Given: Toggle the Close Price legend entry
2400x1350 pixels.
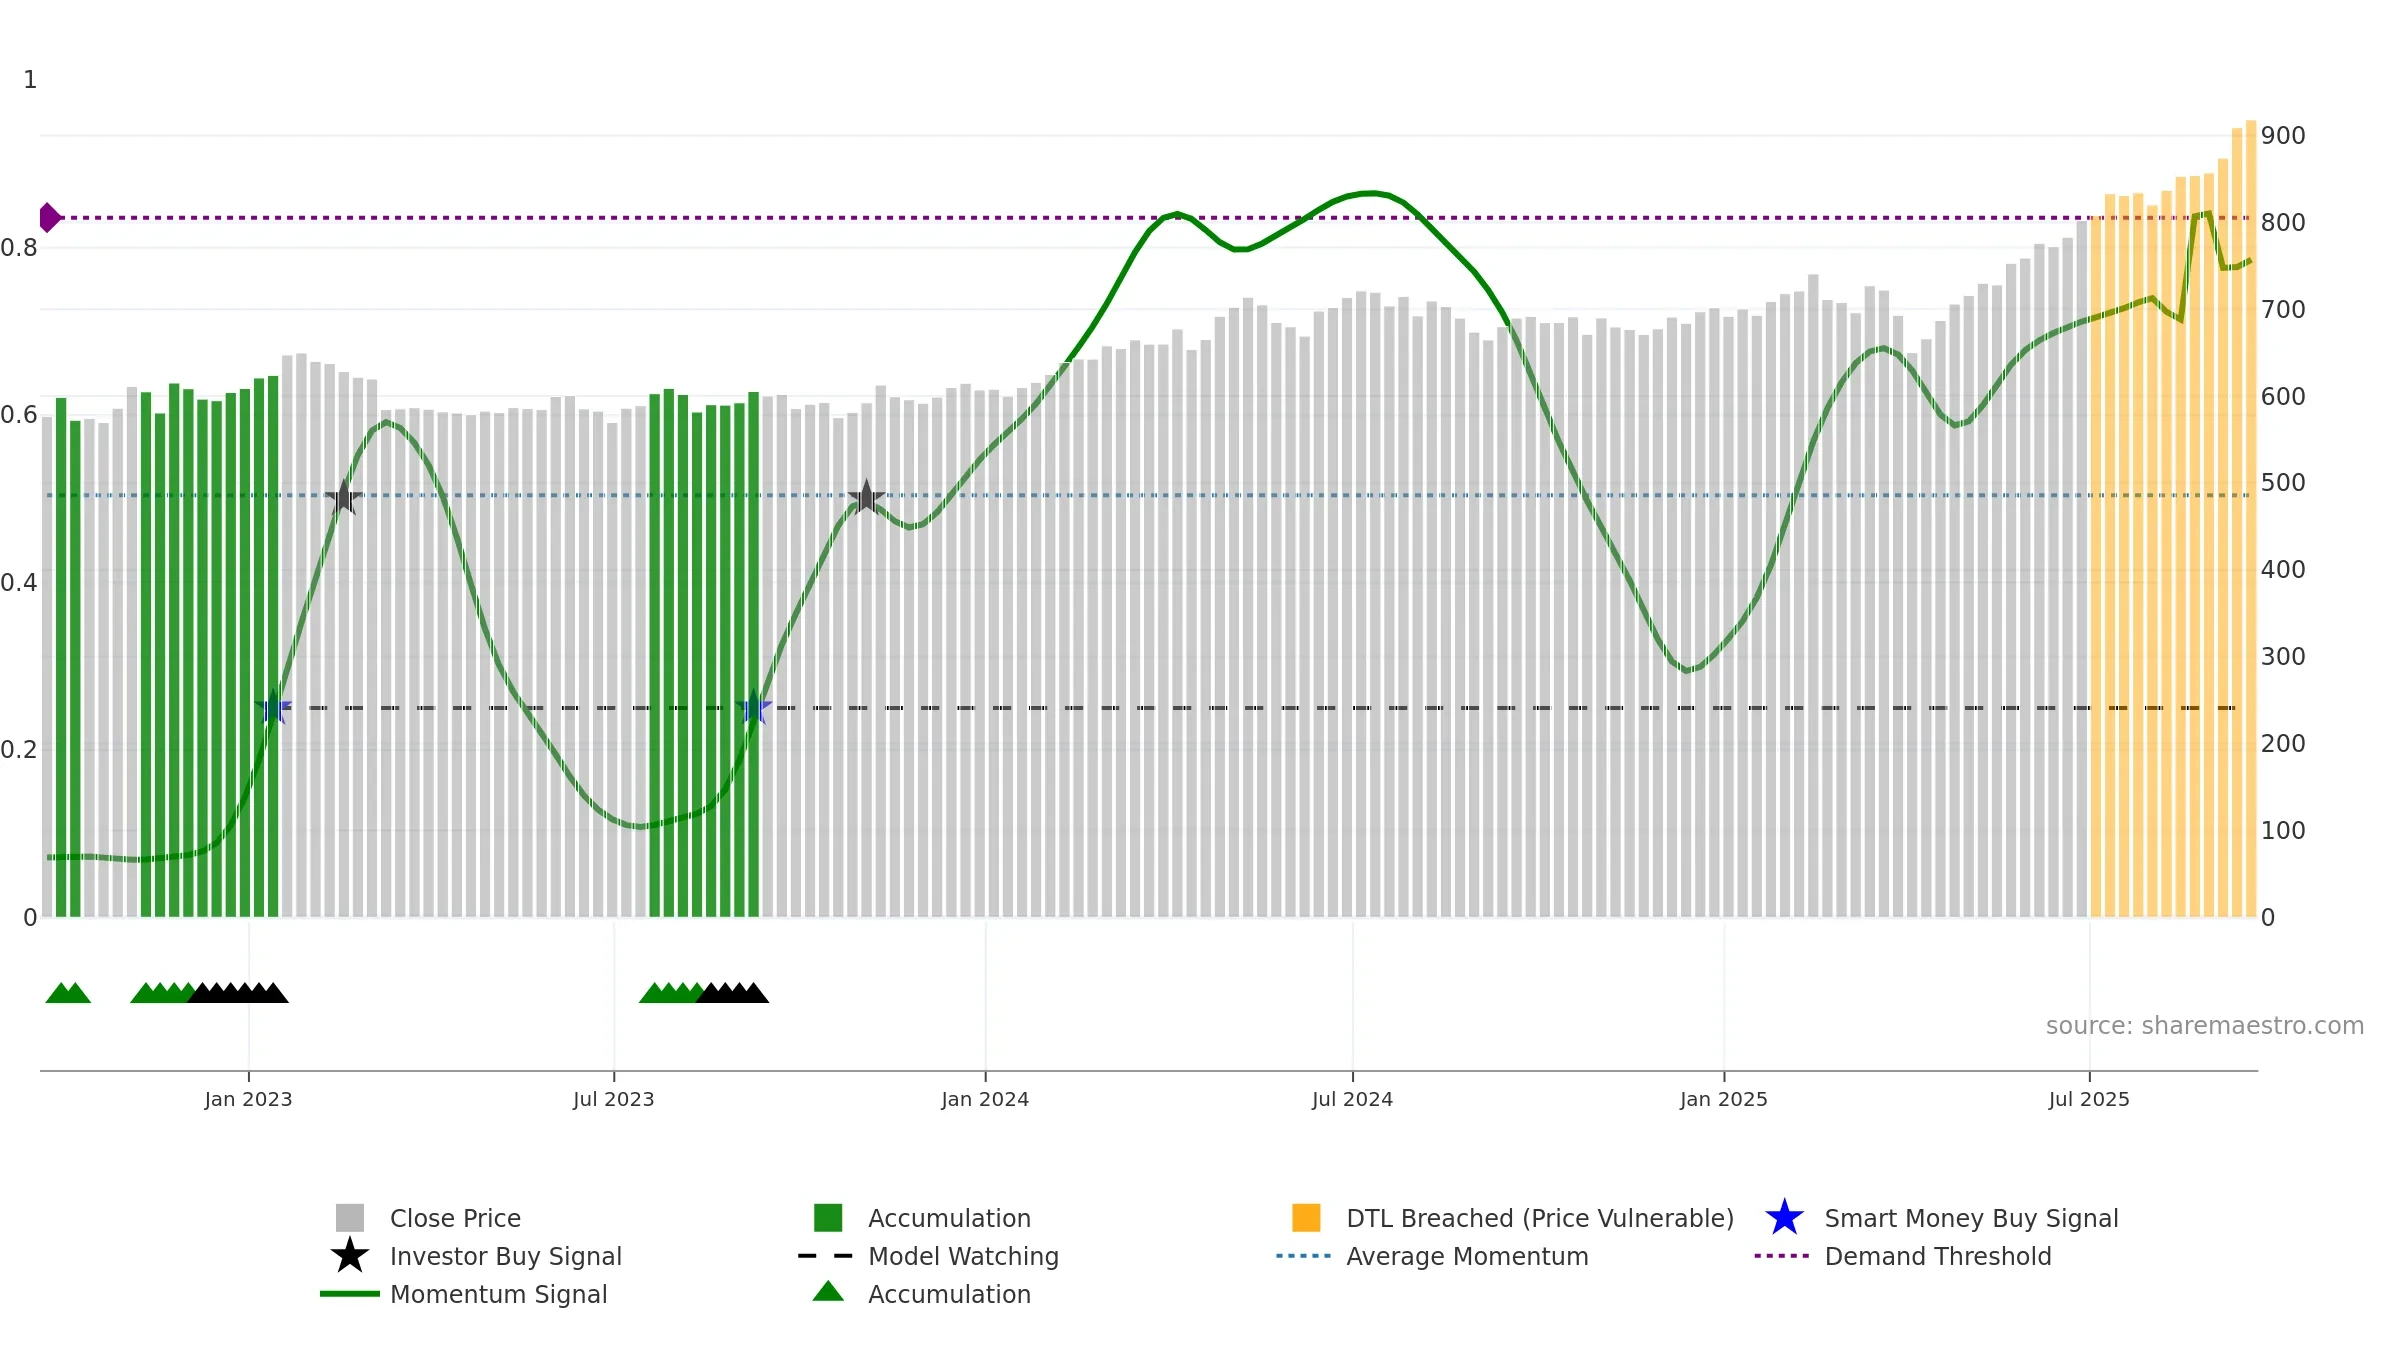Looking at the screenshot, I should pos(455,1218).
